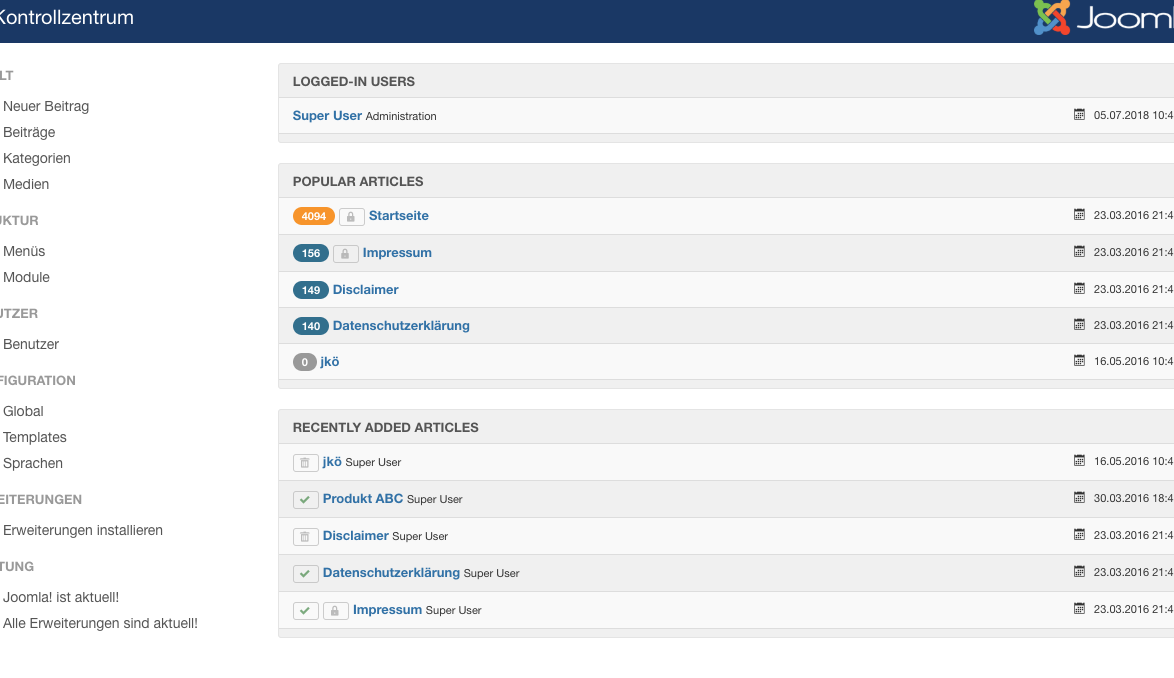Click the trash icon beside Disclaimer in recent articles
The width and height of the screenshot is (1174, 678).
click(x=305, y=537)
